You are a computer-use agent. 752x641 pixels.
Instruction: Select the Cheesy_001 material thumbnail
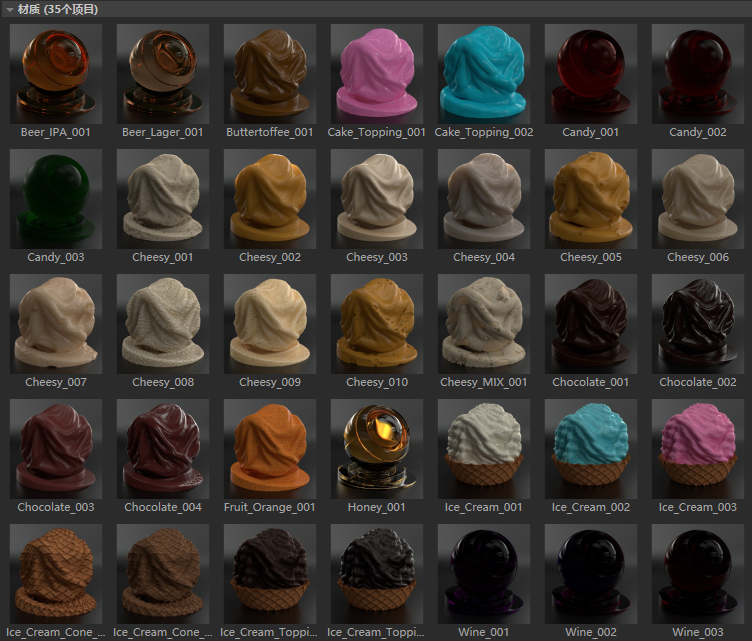click(163, 199)
